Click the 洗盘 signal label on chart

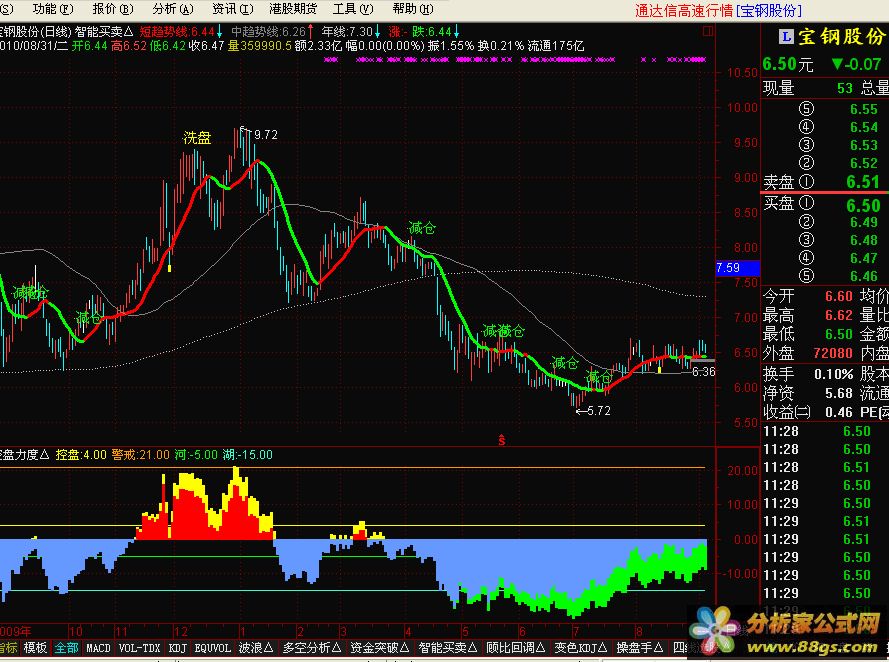[x=197, y=138]
